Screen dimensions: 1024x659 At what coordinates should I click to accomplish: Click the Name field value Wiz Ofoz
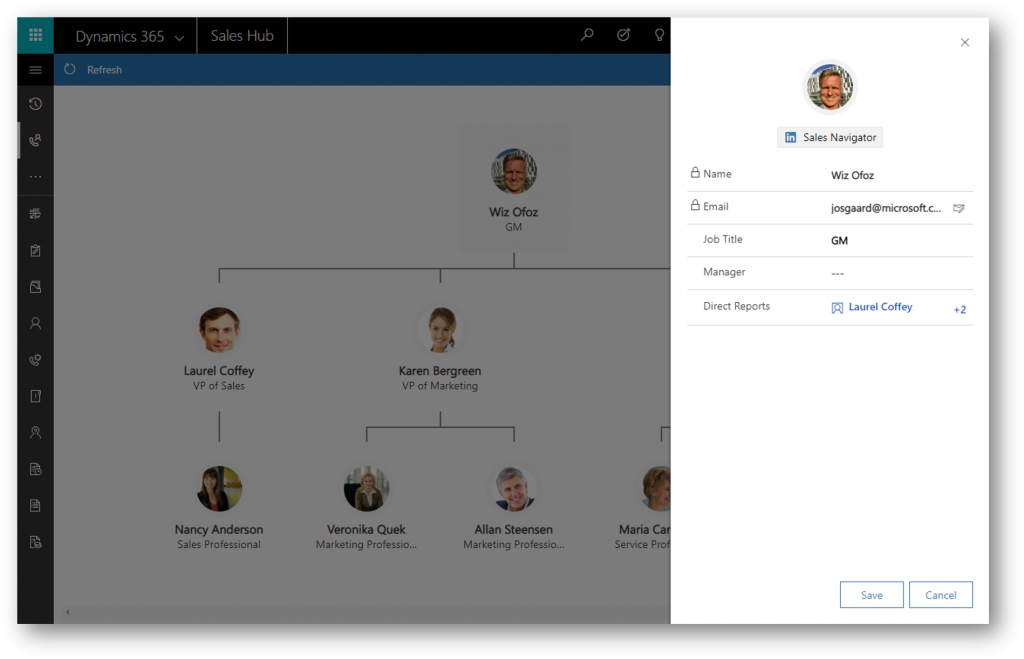point(852,175)
